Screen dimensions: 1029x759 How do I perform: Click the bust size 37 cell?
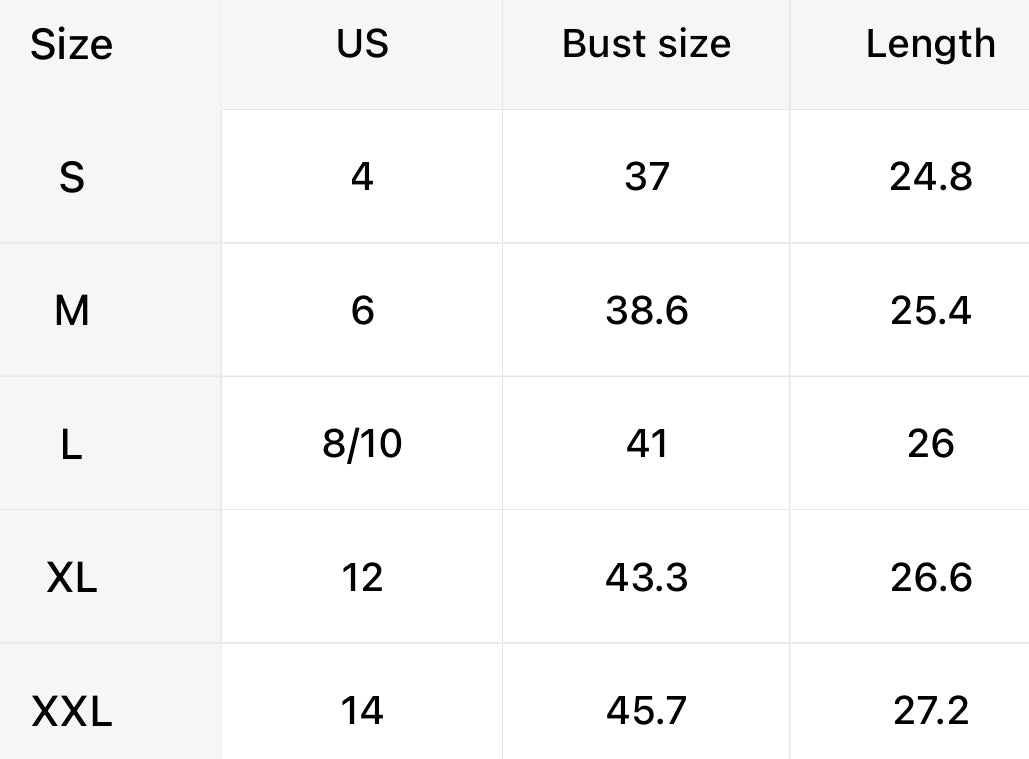click(646, 177)
